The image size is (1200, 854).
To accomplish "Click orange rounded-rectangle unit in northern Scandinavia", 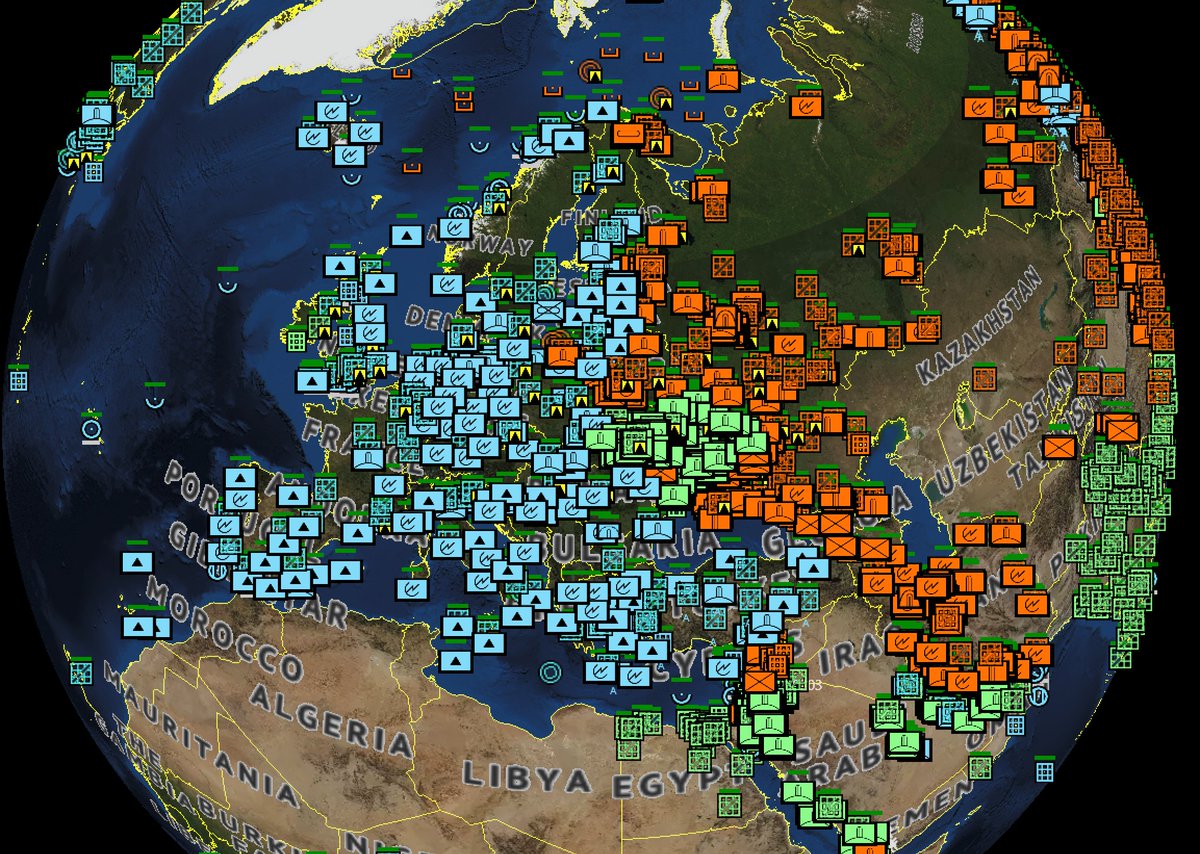I will click(x=630, y=131).
